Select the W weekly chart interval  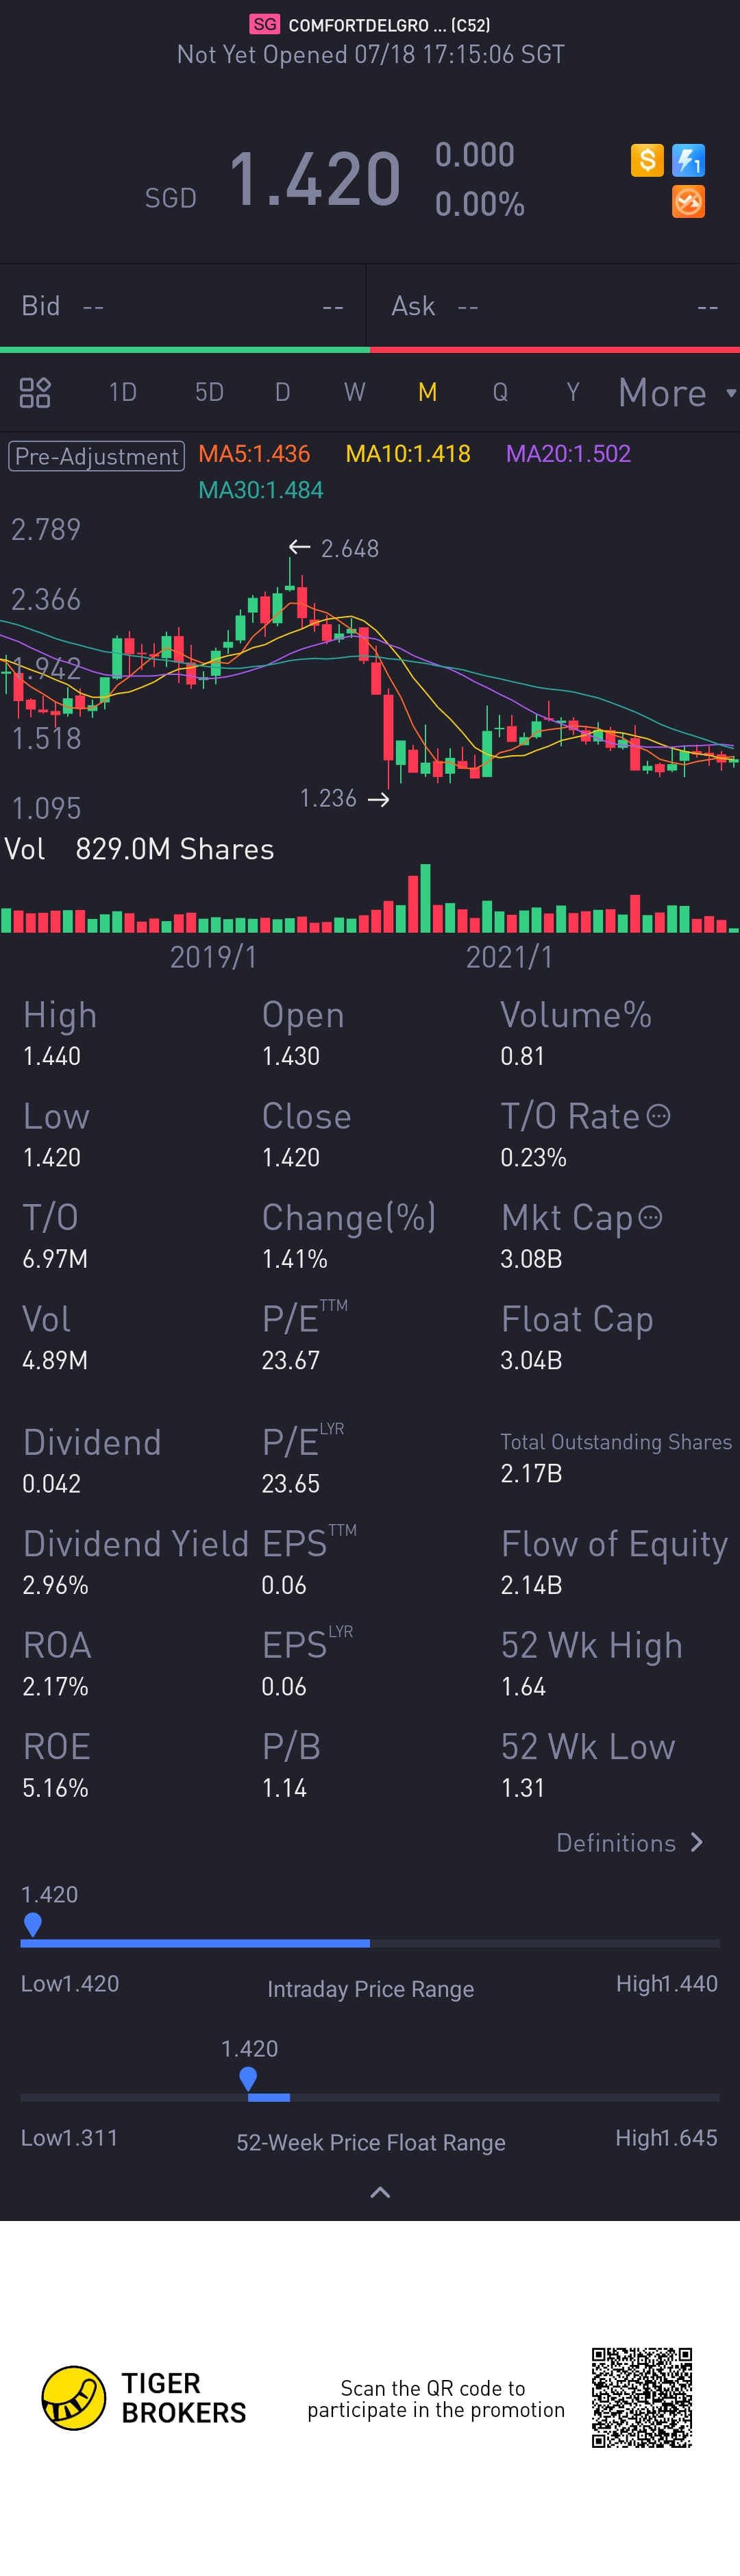point(354,392)
